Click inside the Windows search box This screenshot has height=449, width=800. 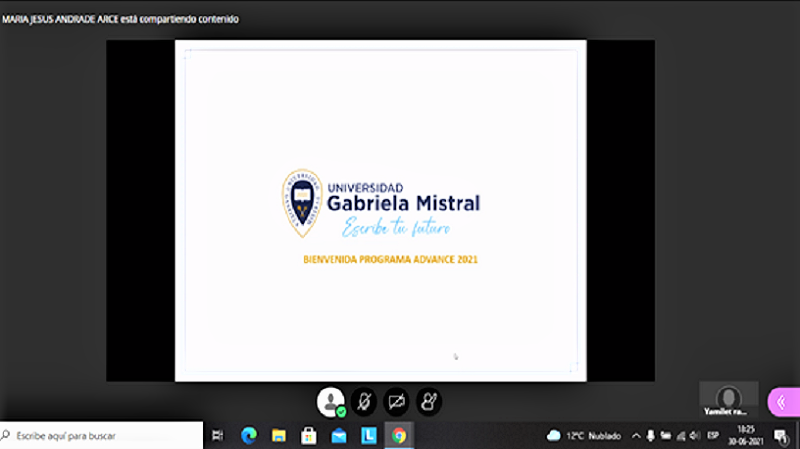point(102,435)
